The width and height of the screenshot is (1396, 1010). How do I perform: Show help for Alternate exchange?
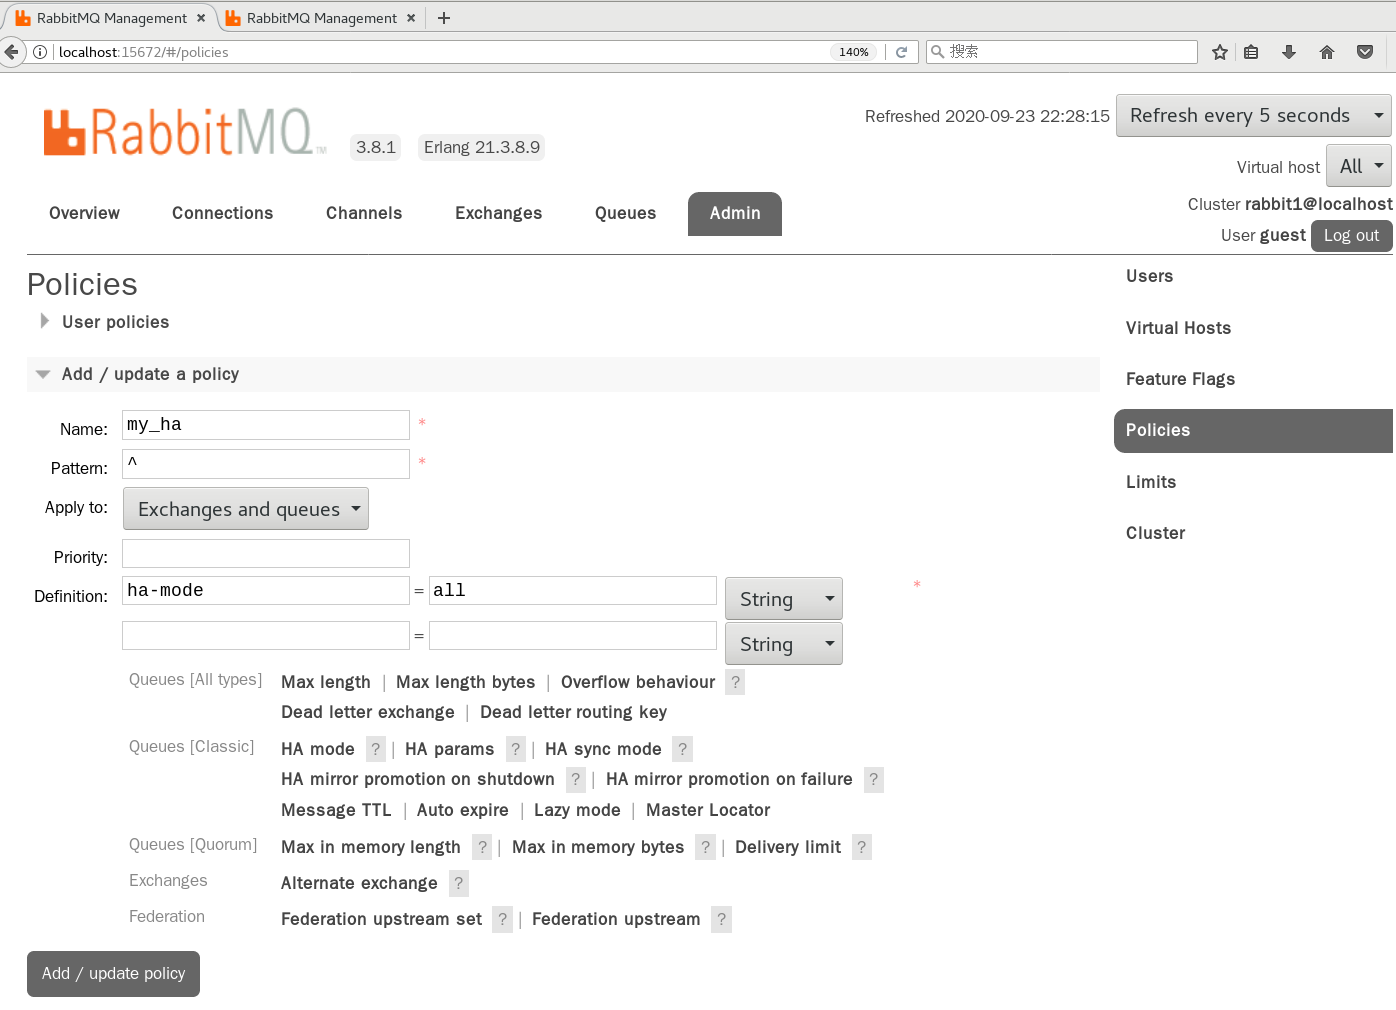[x=459, y=883]
